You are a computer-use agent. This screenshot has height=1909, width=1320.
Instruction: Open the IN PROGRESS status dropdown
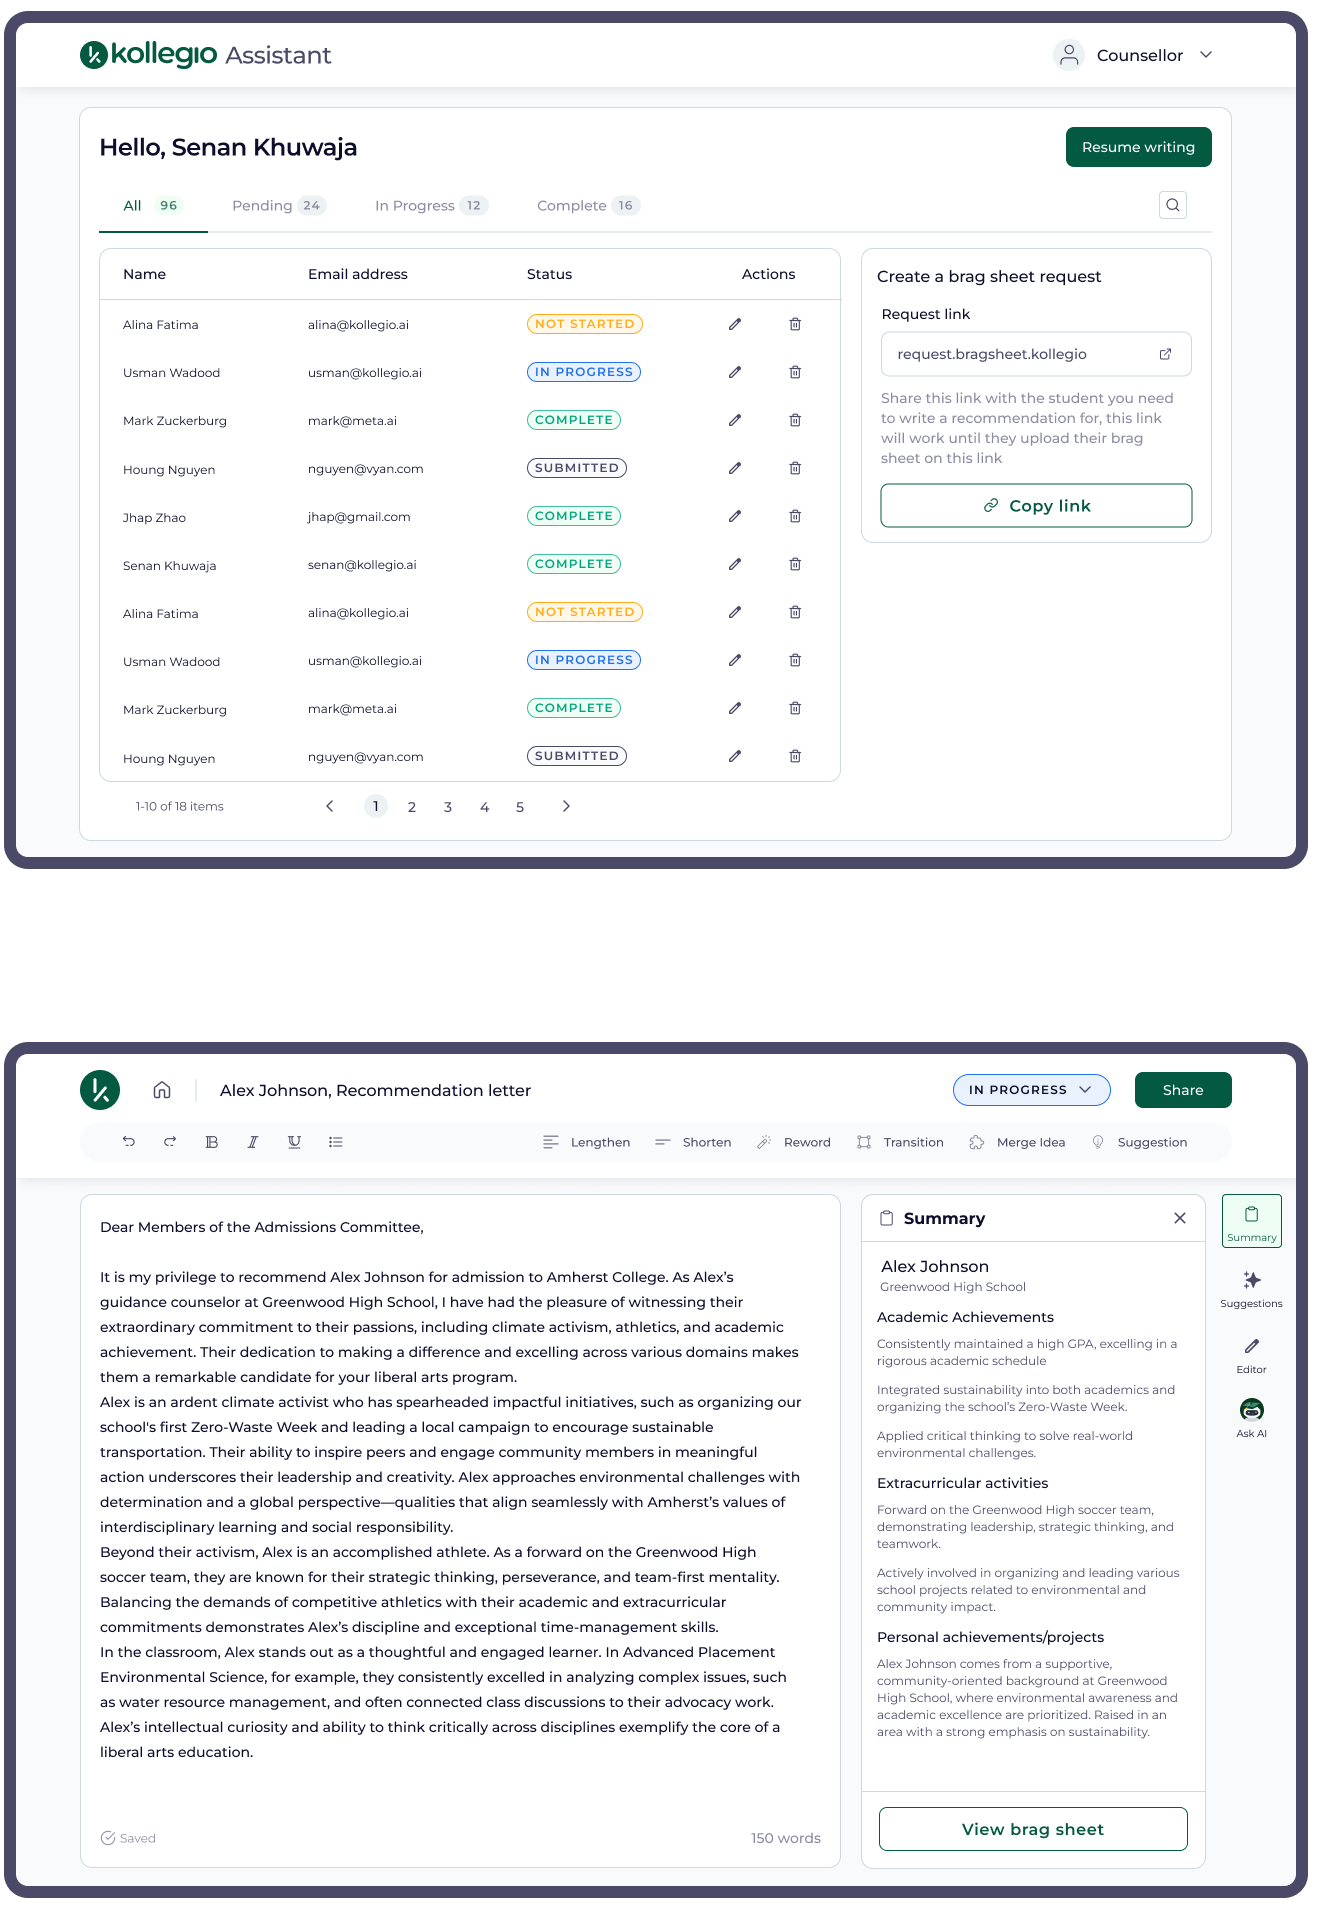(x=1031, y=1090)
